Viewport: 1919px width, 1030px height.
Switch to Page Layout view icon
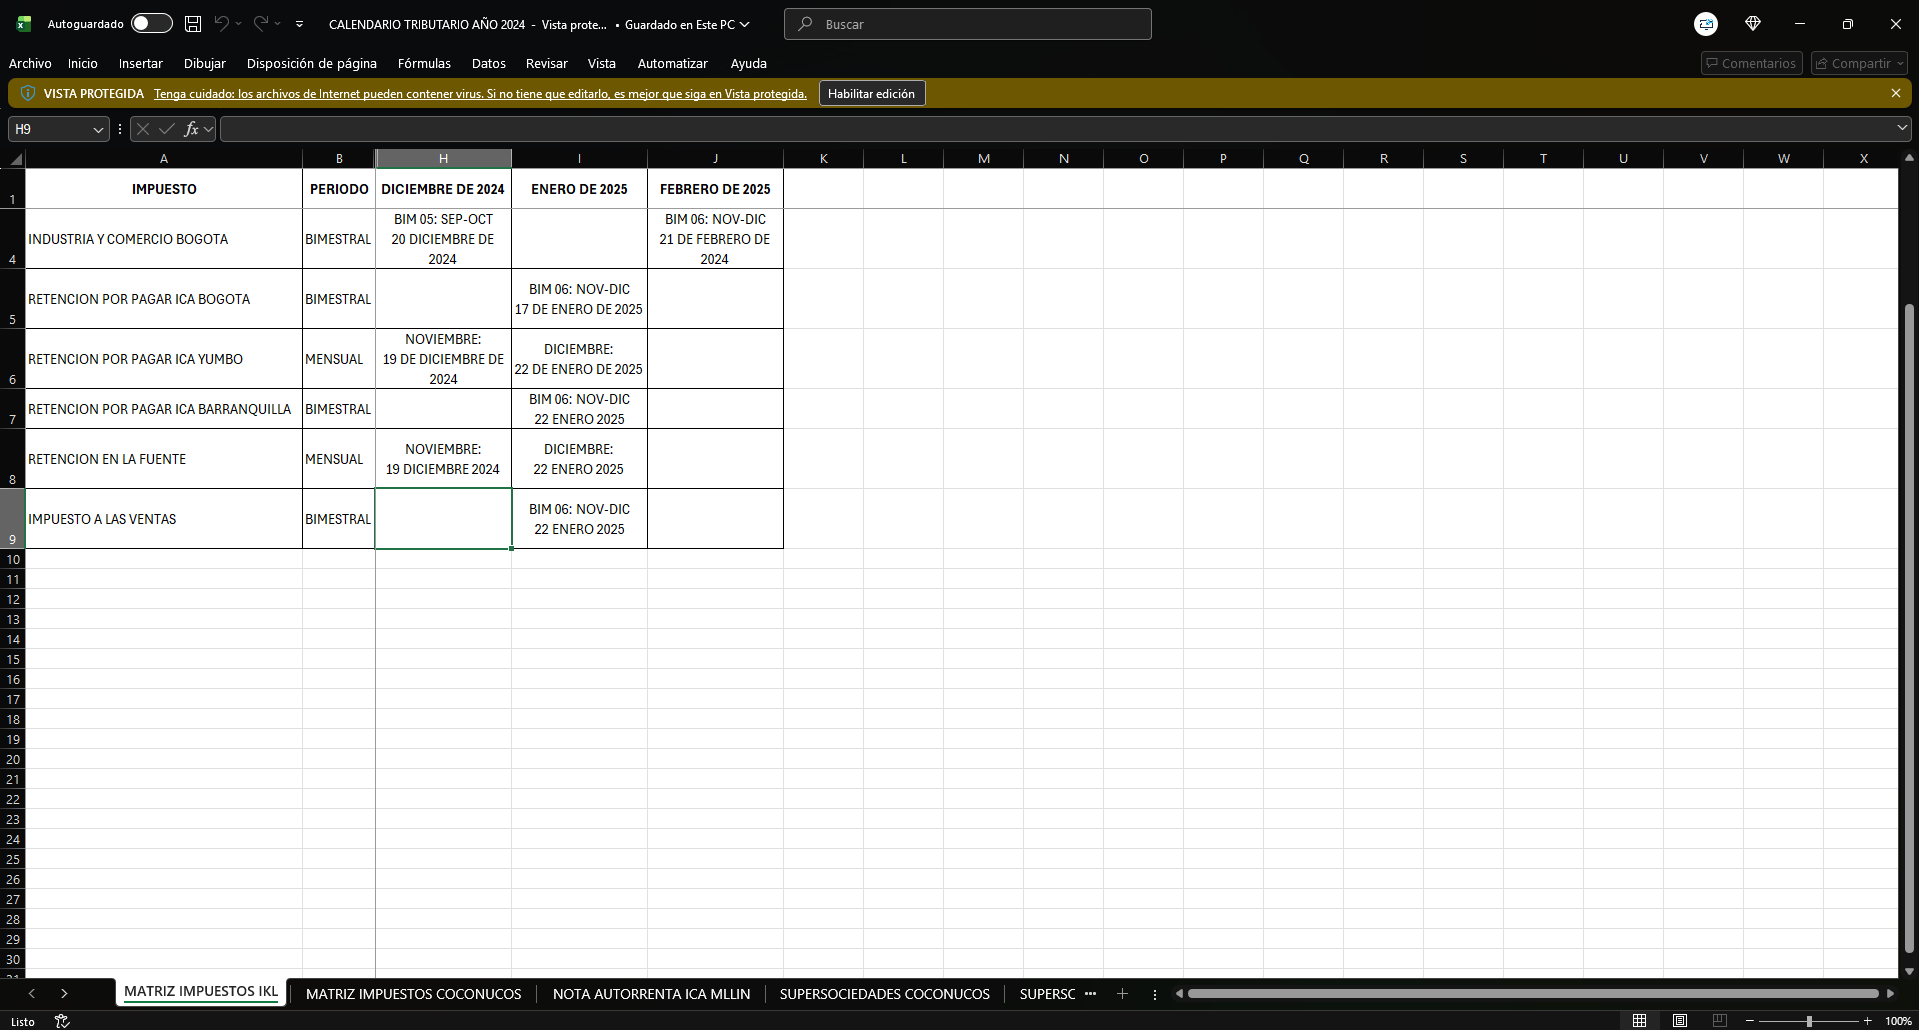1679,1021
